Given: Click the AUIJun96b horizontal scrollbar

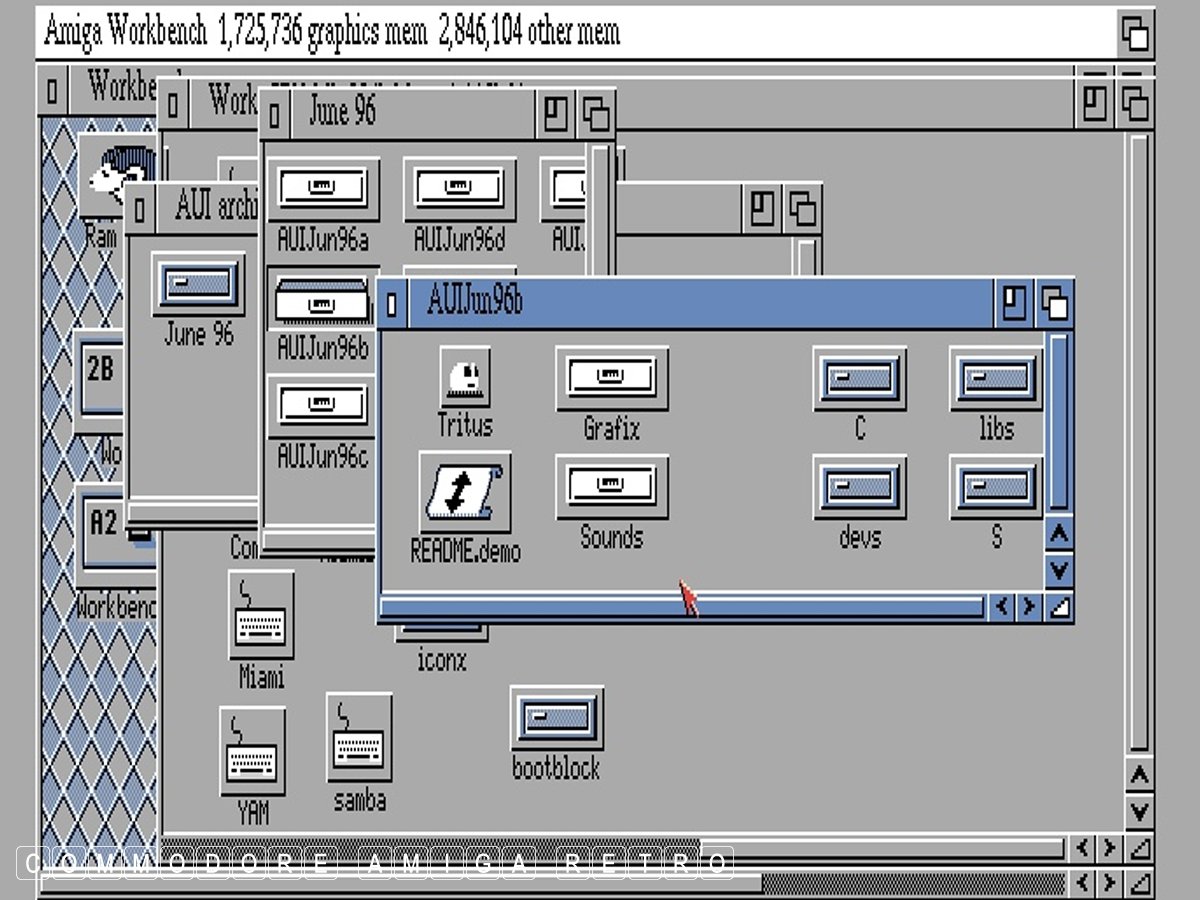Looking at the screenshot, I should point(680,607).
